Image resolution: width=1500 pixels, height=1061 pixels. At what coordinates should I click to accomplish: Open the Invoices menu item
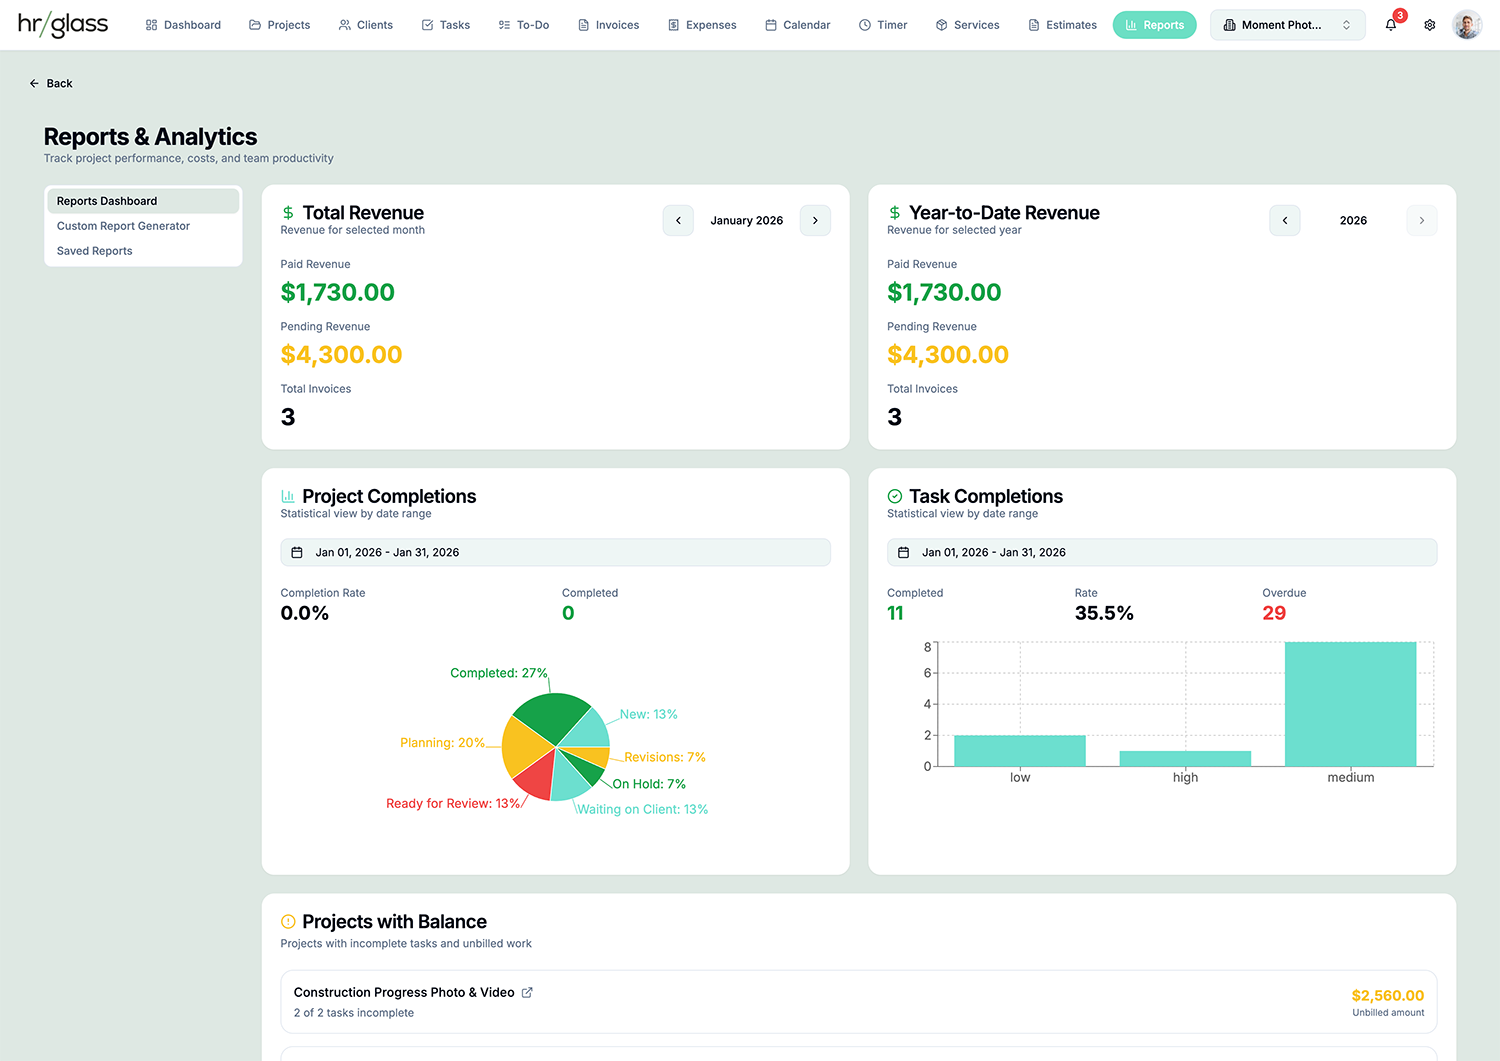tap(608, 25)
